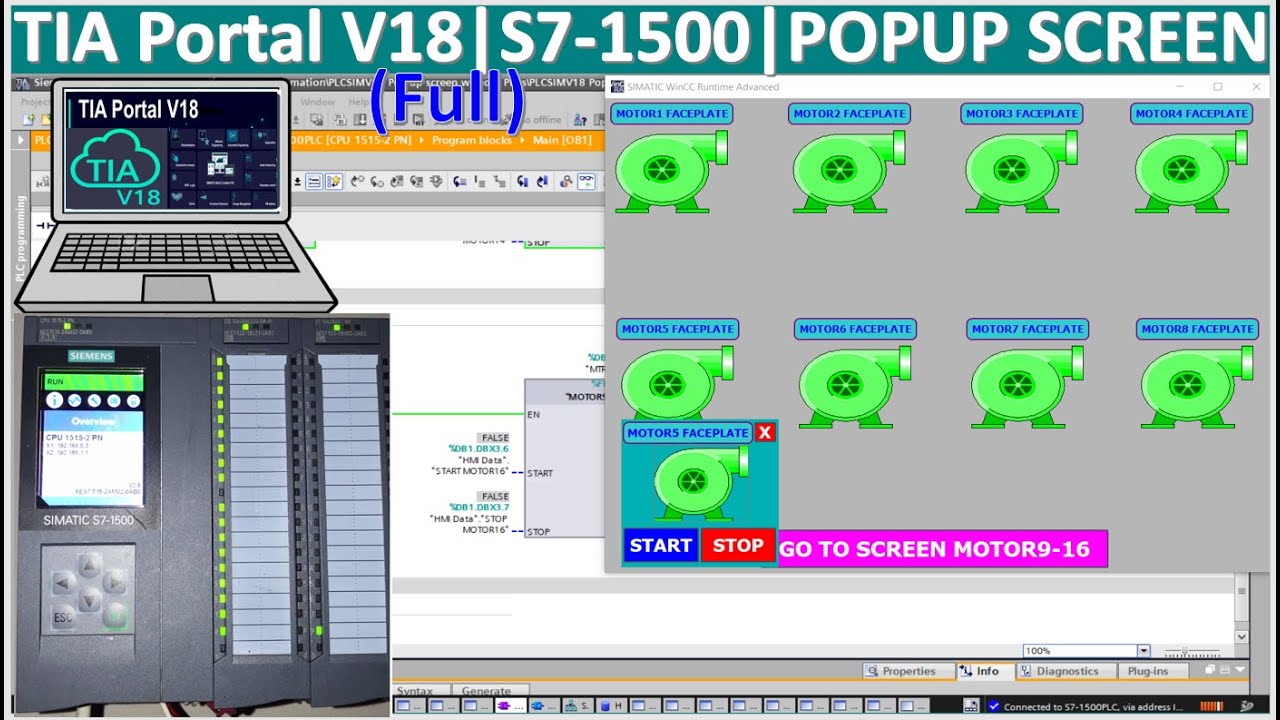Screen dimensions: 1280x720
Task: Collapse the inspector window with the arrow icon
Action: pos(1240,670)
